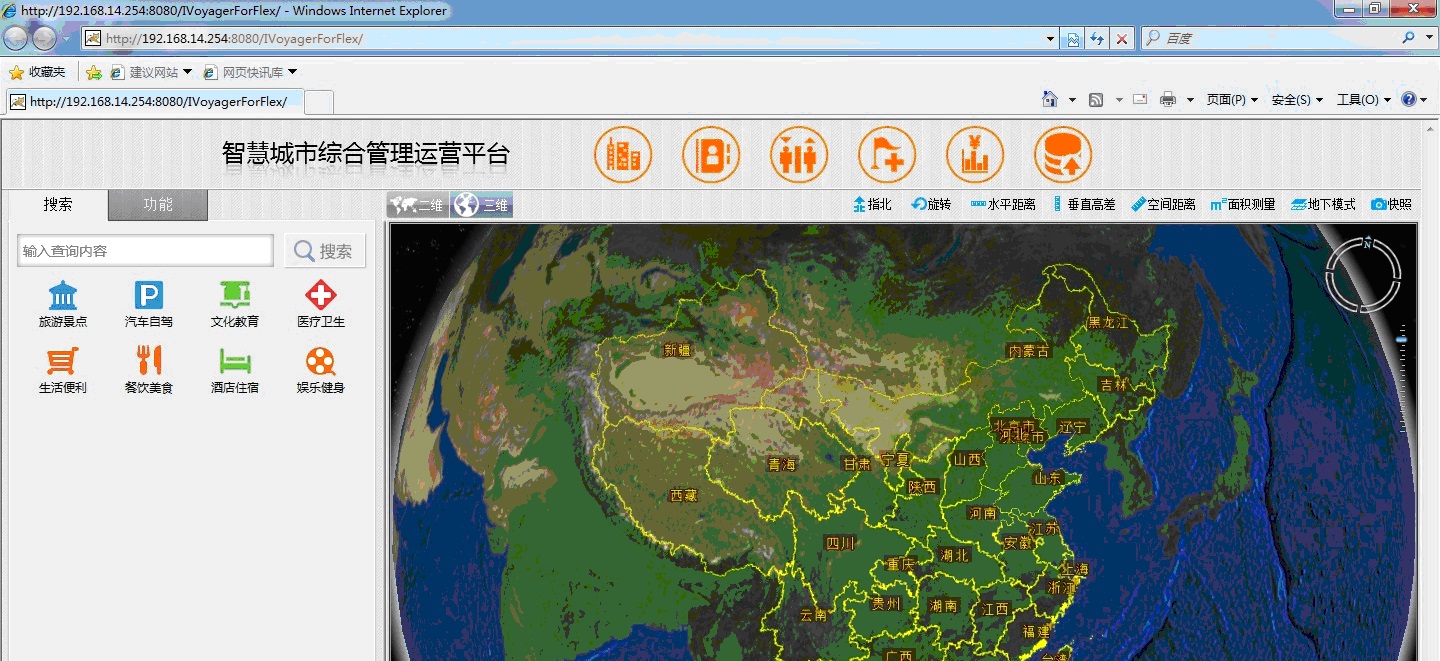
Task: Select the 餐饮美食 fork and knife icon
Action: pyautogui.click(x=149, y=360)
